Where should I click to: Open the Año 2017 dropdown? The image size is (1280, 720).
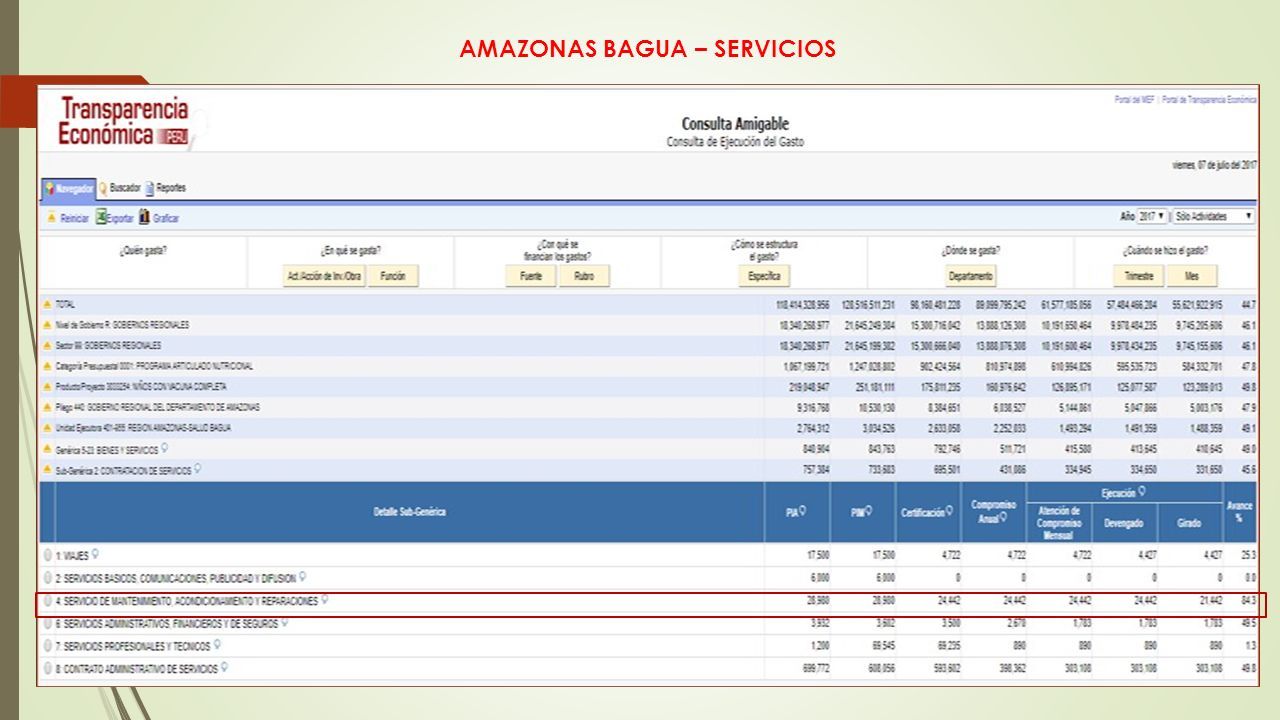coord(1152,216)
